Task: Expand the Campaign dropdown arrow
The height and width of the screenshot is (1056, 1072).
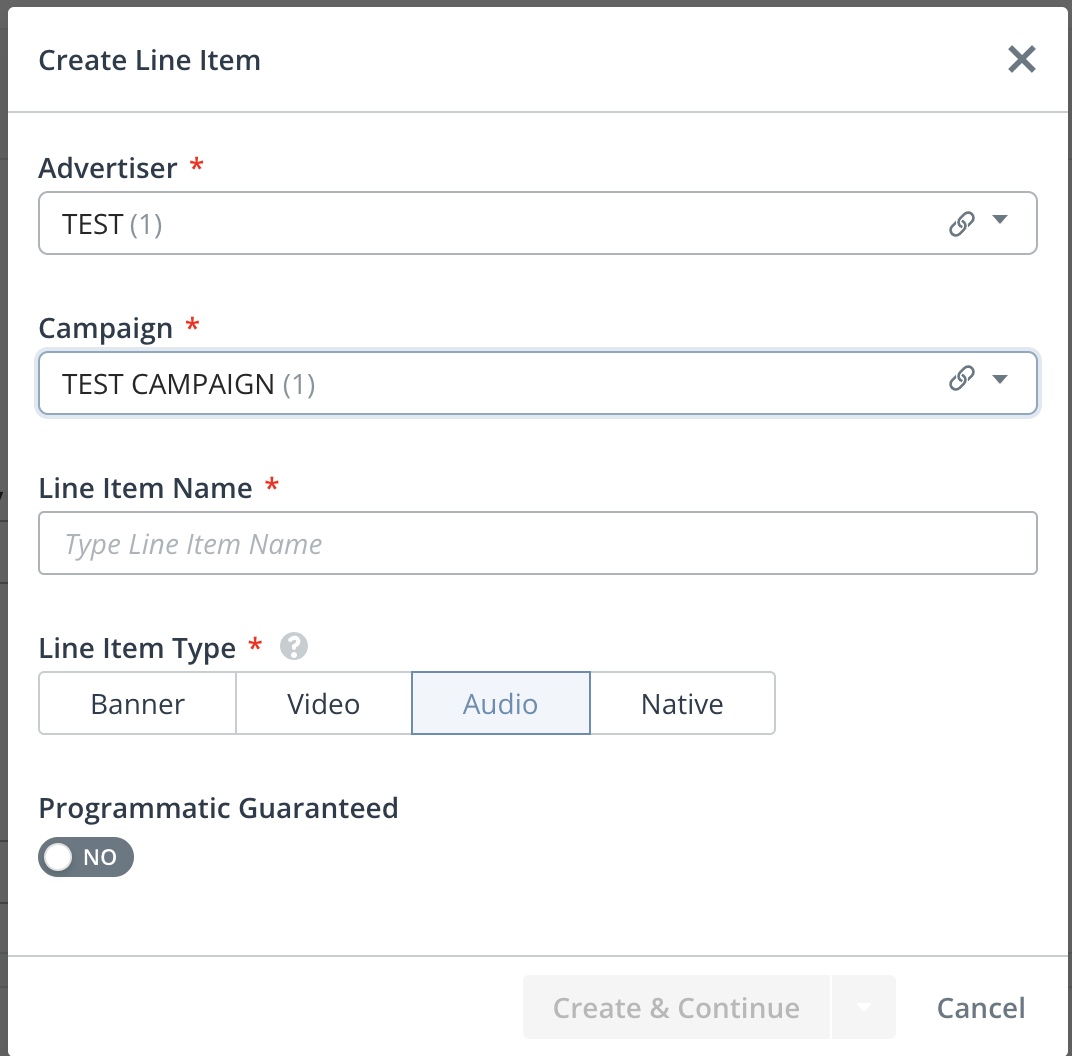Action: click(x=1000, y=379)
